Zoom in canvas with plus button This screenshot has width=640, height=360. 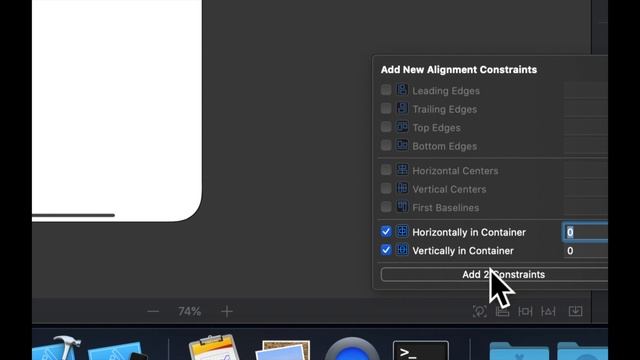point(227,311)
